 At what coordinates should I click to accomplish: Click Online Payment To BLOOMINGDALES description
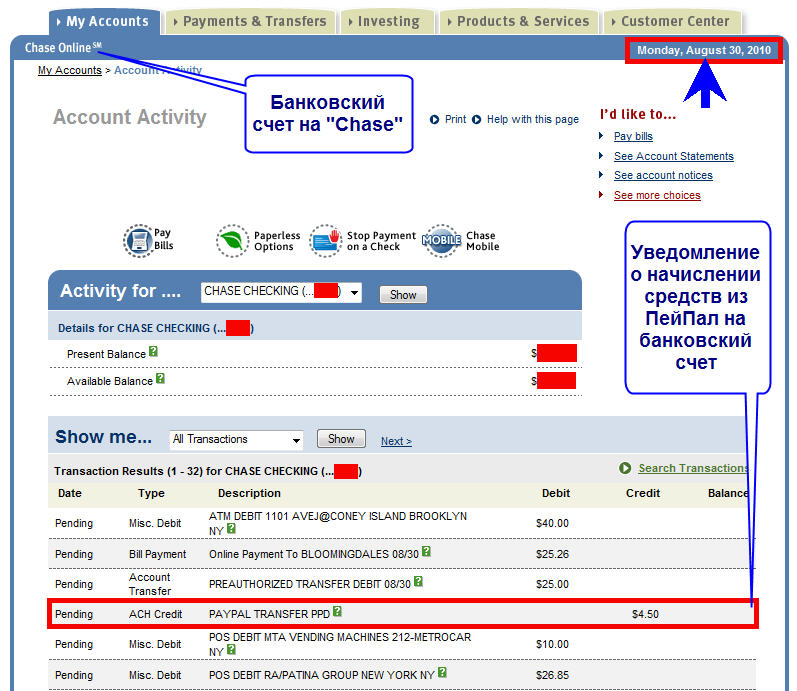click(314, 554)
